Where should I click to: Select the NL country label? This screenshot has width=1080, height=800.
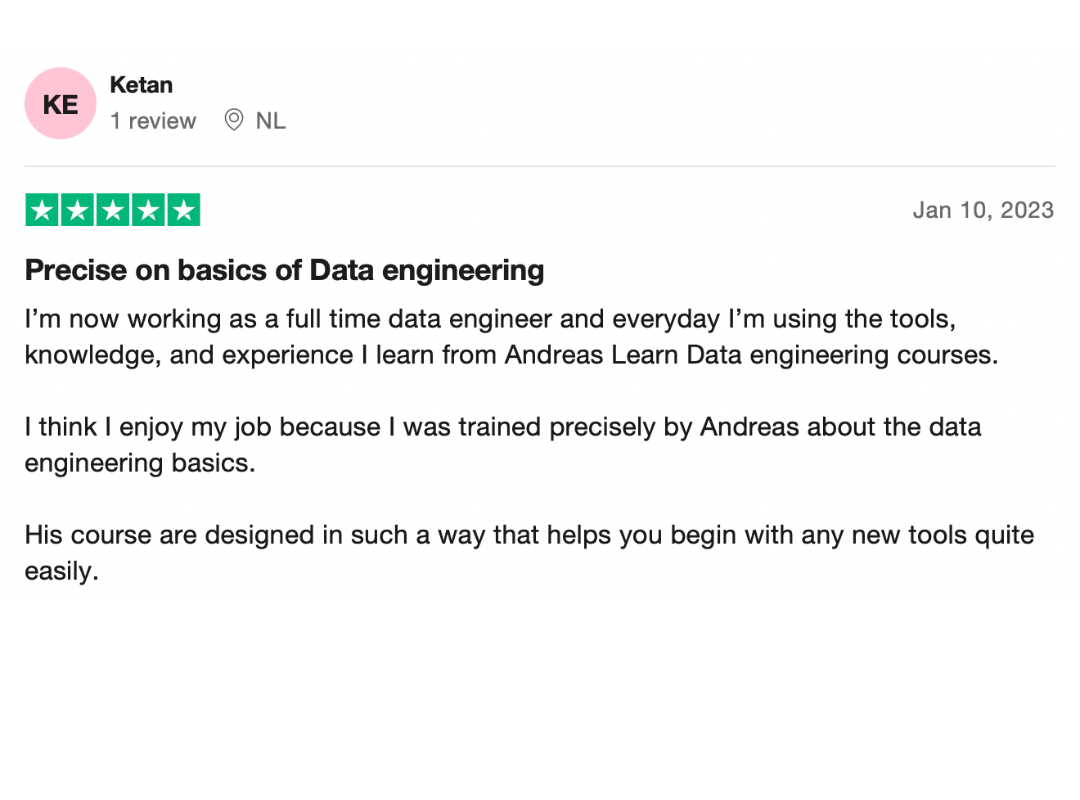tap(271, 121)
